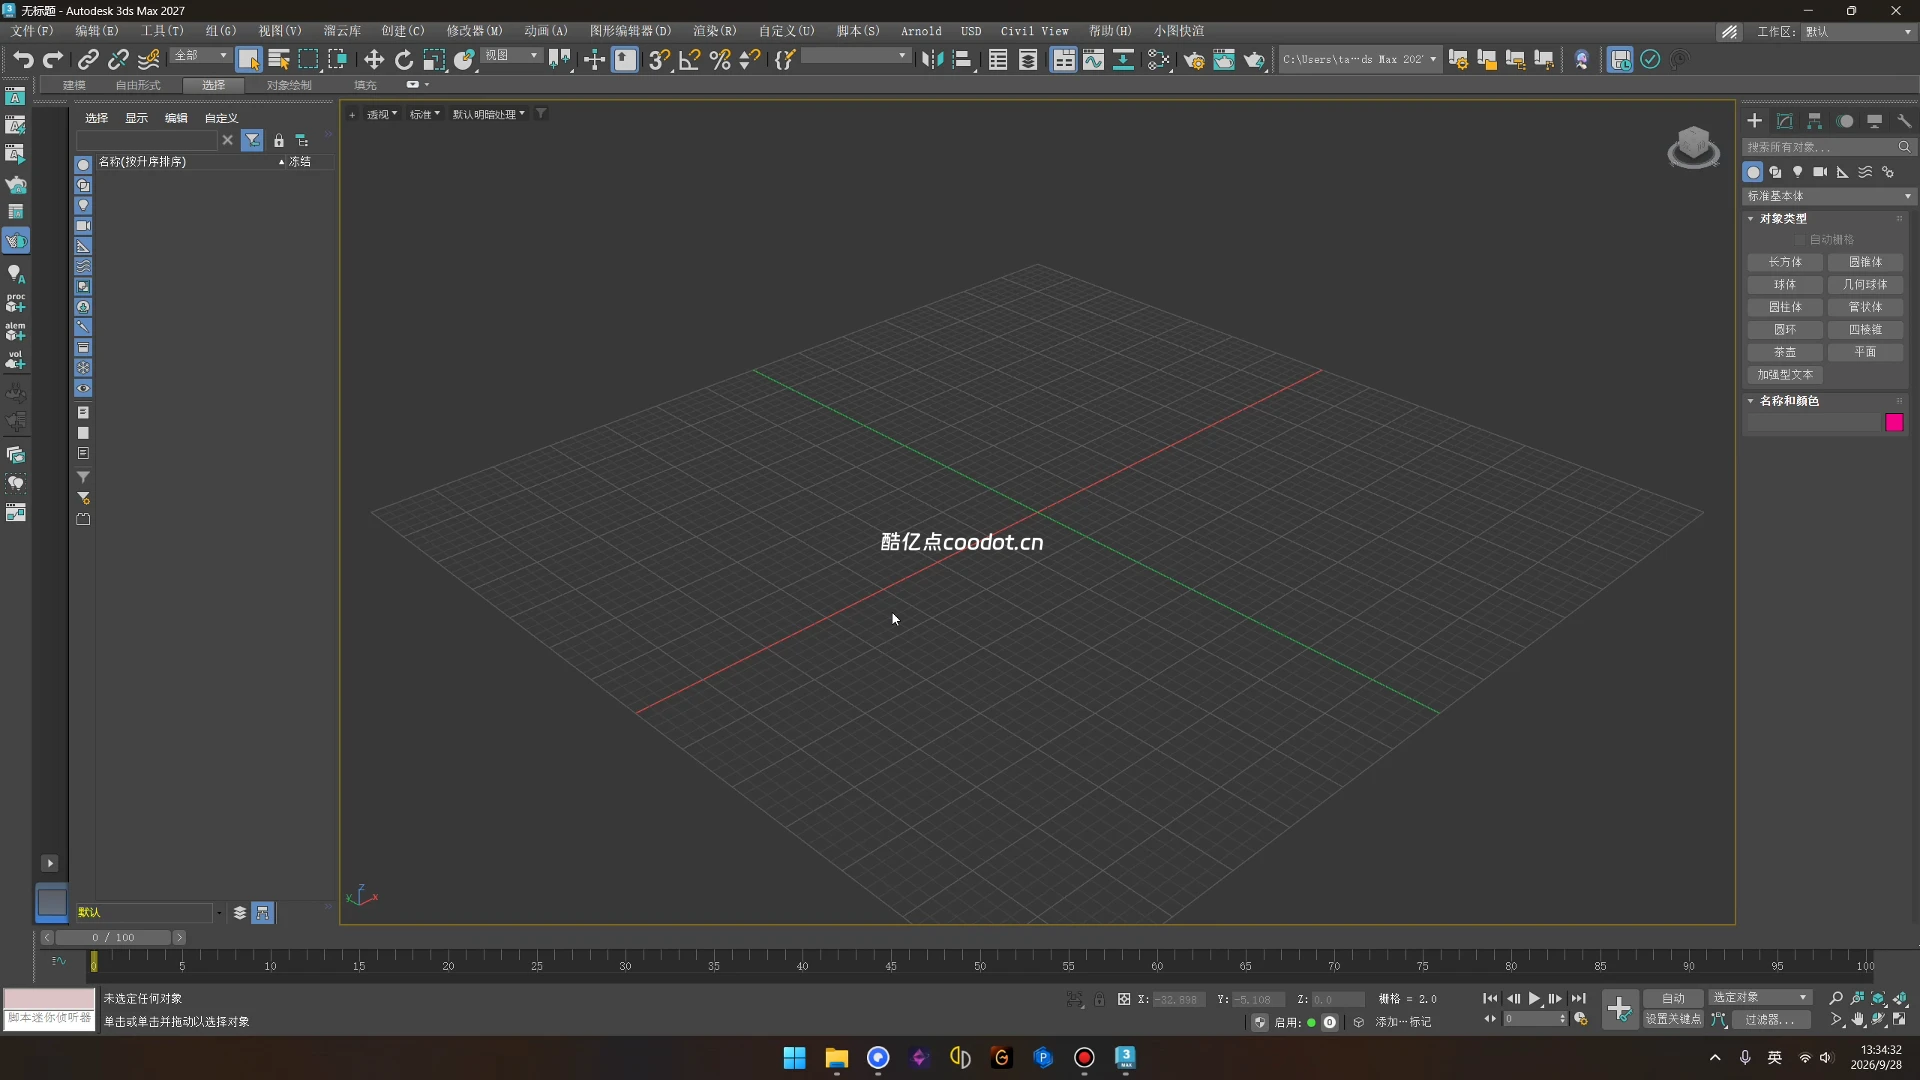The height and width of the screenshot is (1080, 1920).
Task: Toggle the Angle Snap icon
Action: (690, 60)
